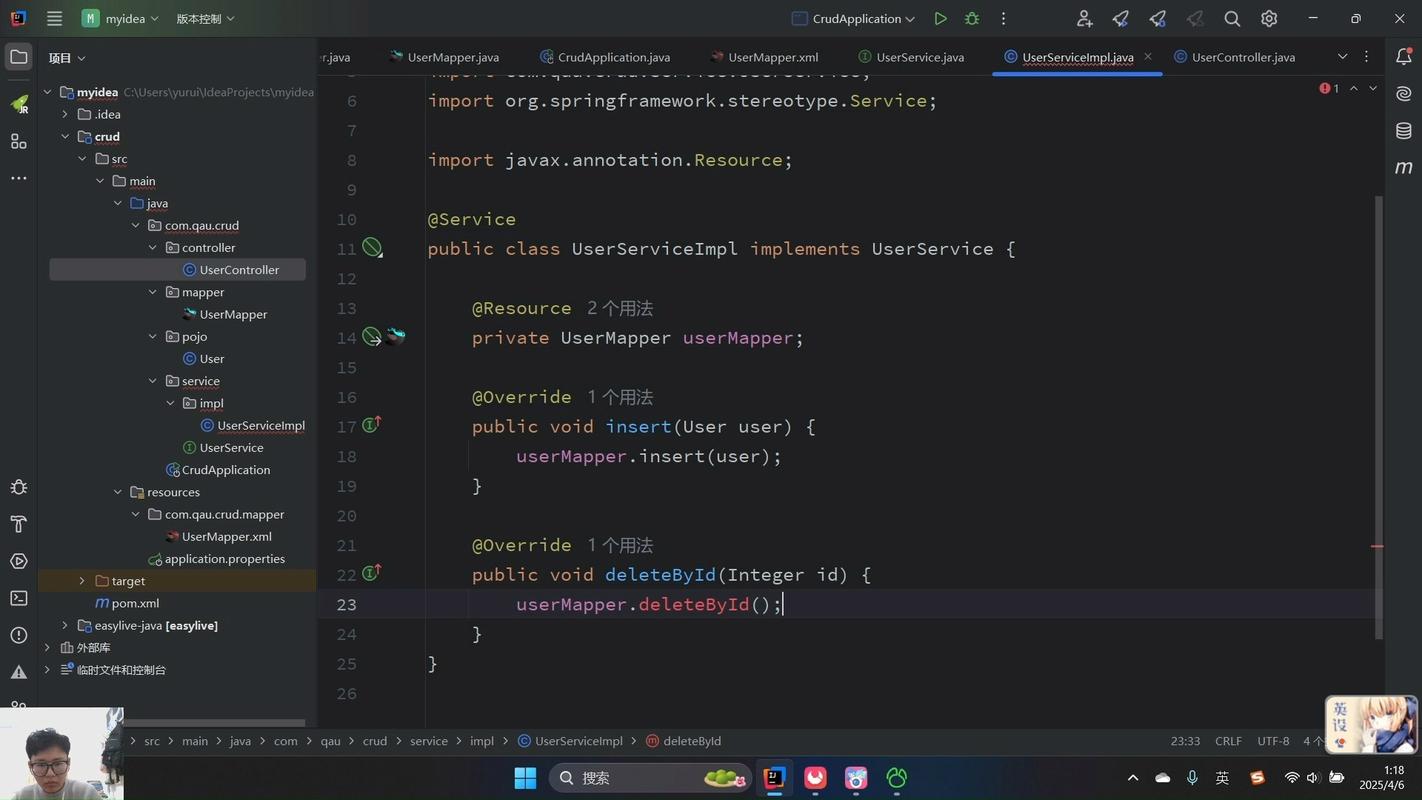Select the Services tool window icon
Viewport: 1422px width, 800px height.
coord(18,561)
